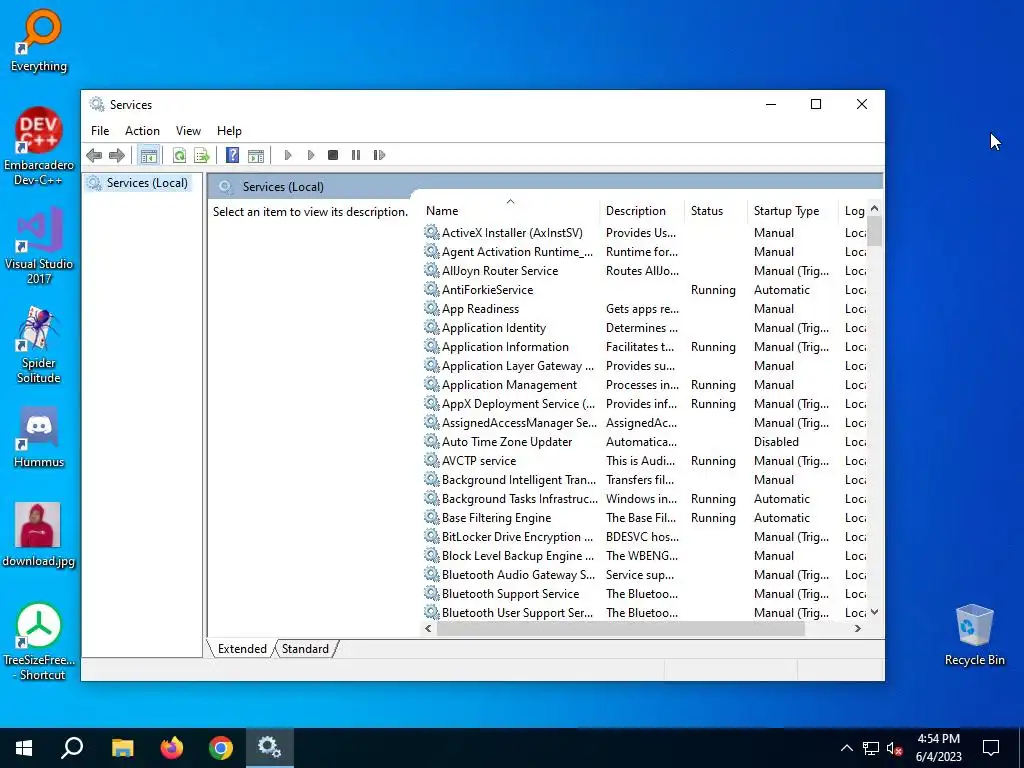Select the Embarcadero Dev-C++ desktop icon
The image size is (1024, 768).
tap(39, 146)
